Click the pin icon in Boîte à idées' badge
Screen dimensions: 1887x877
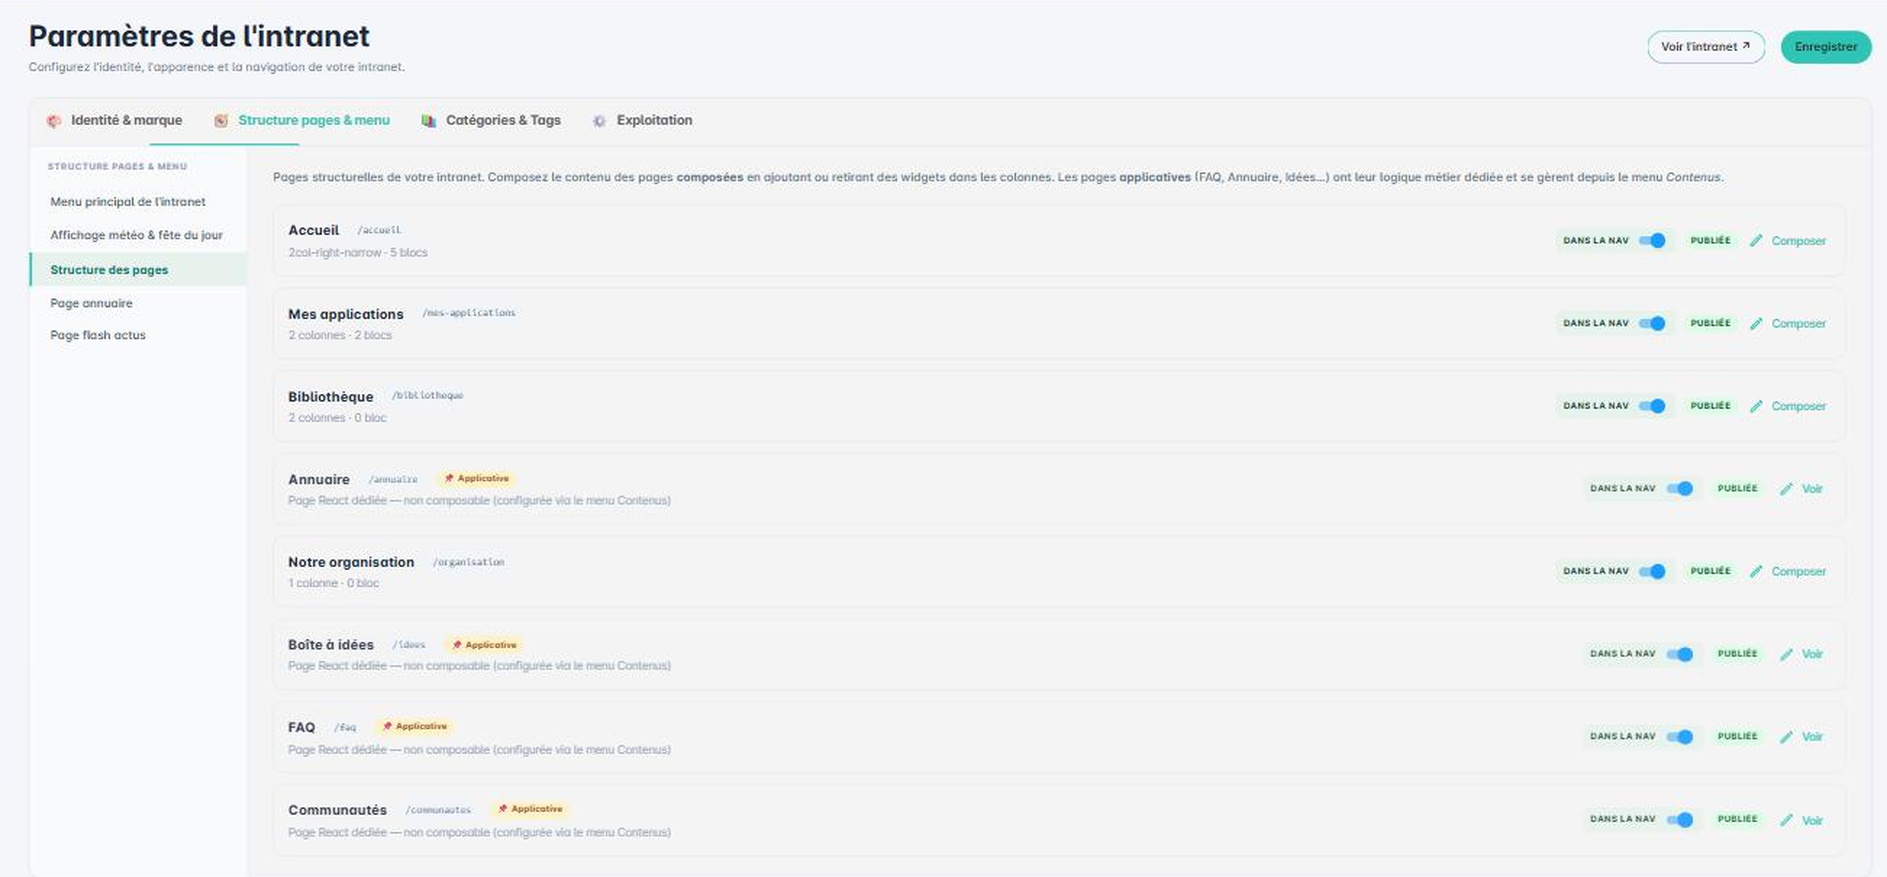coord(457,645)
